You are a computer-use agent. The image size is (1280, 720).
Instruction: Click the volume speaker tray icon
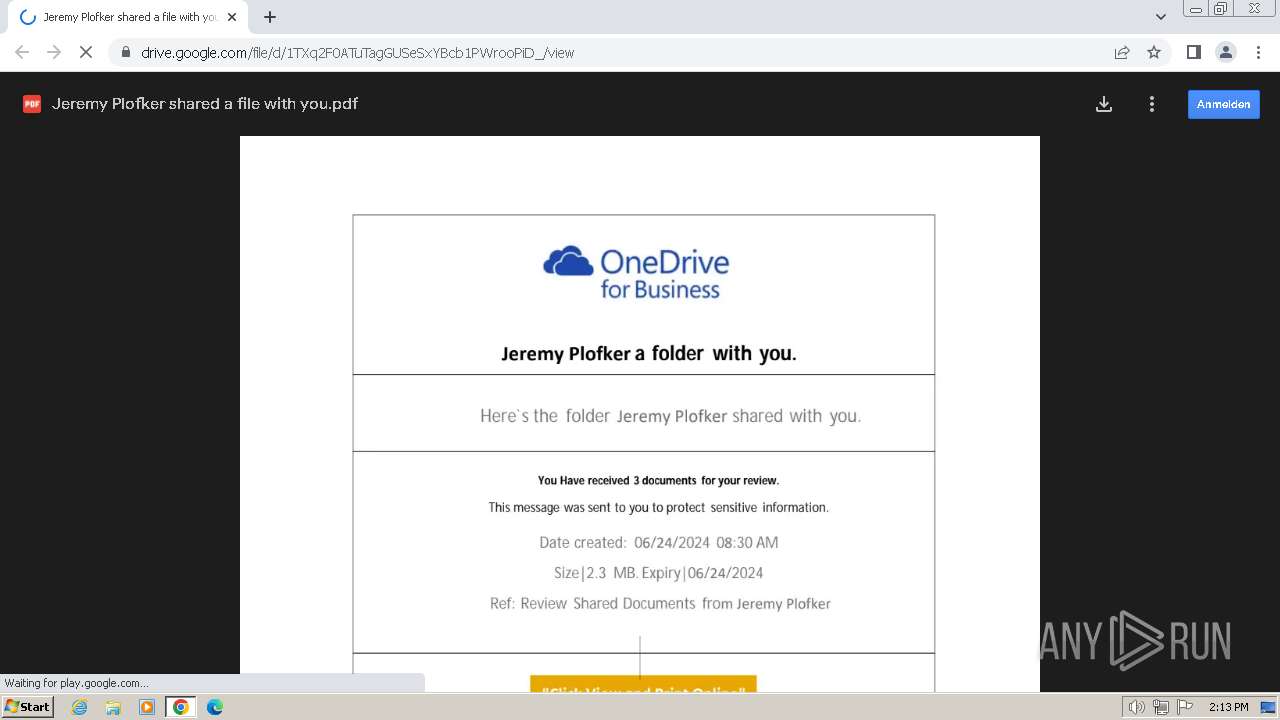pyautogui.click(x=1137, y=707)
